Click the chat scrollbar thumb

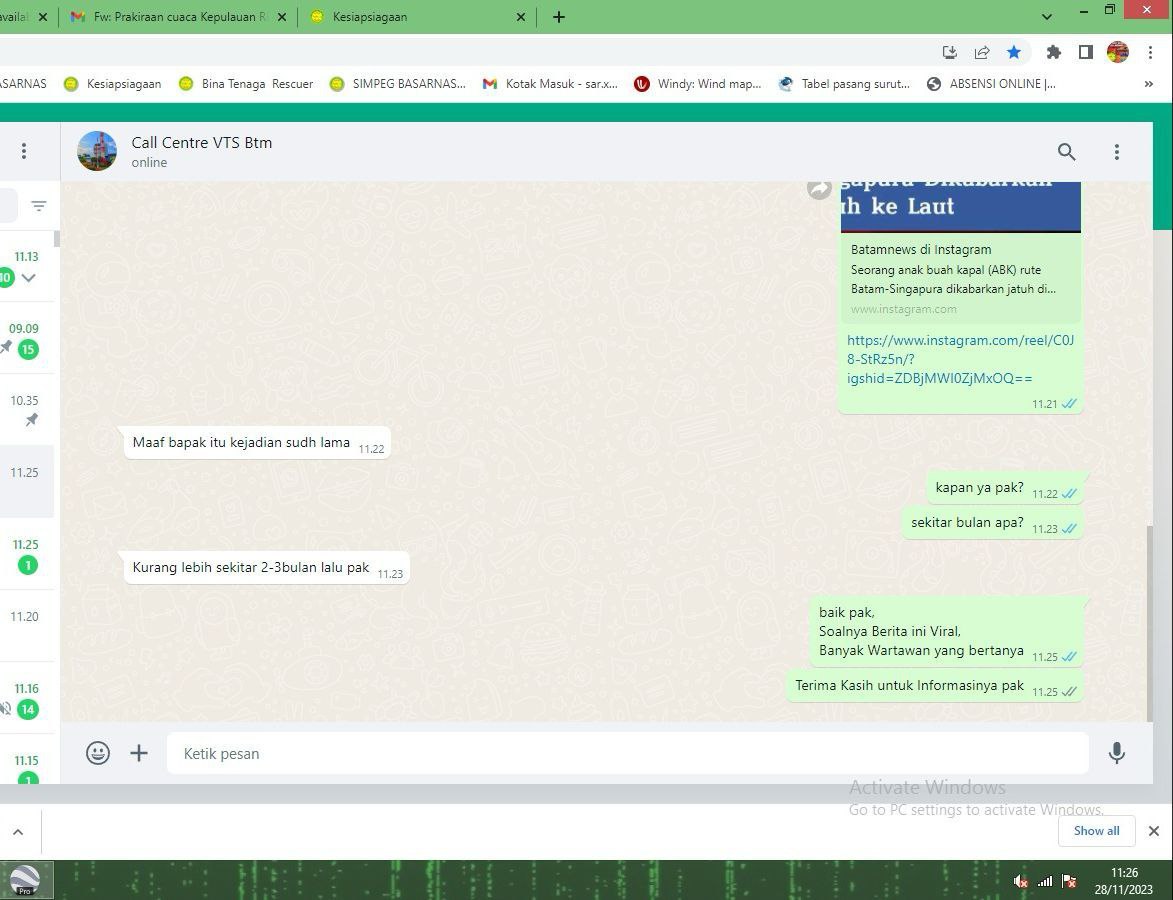pos(1148,620)
